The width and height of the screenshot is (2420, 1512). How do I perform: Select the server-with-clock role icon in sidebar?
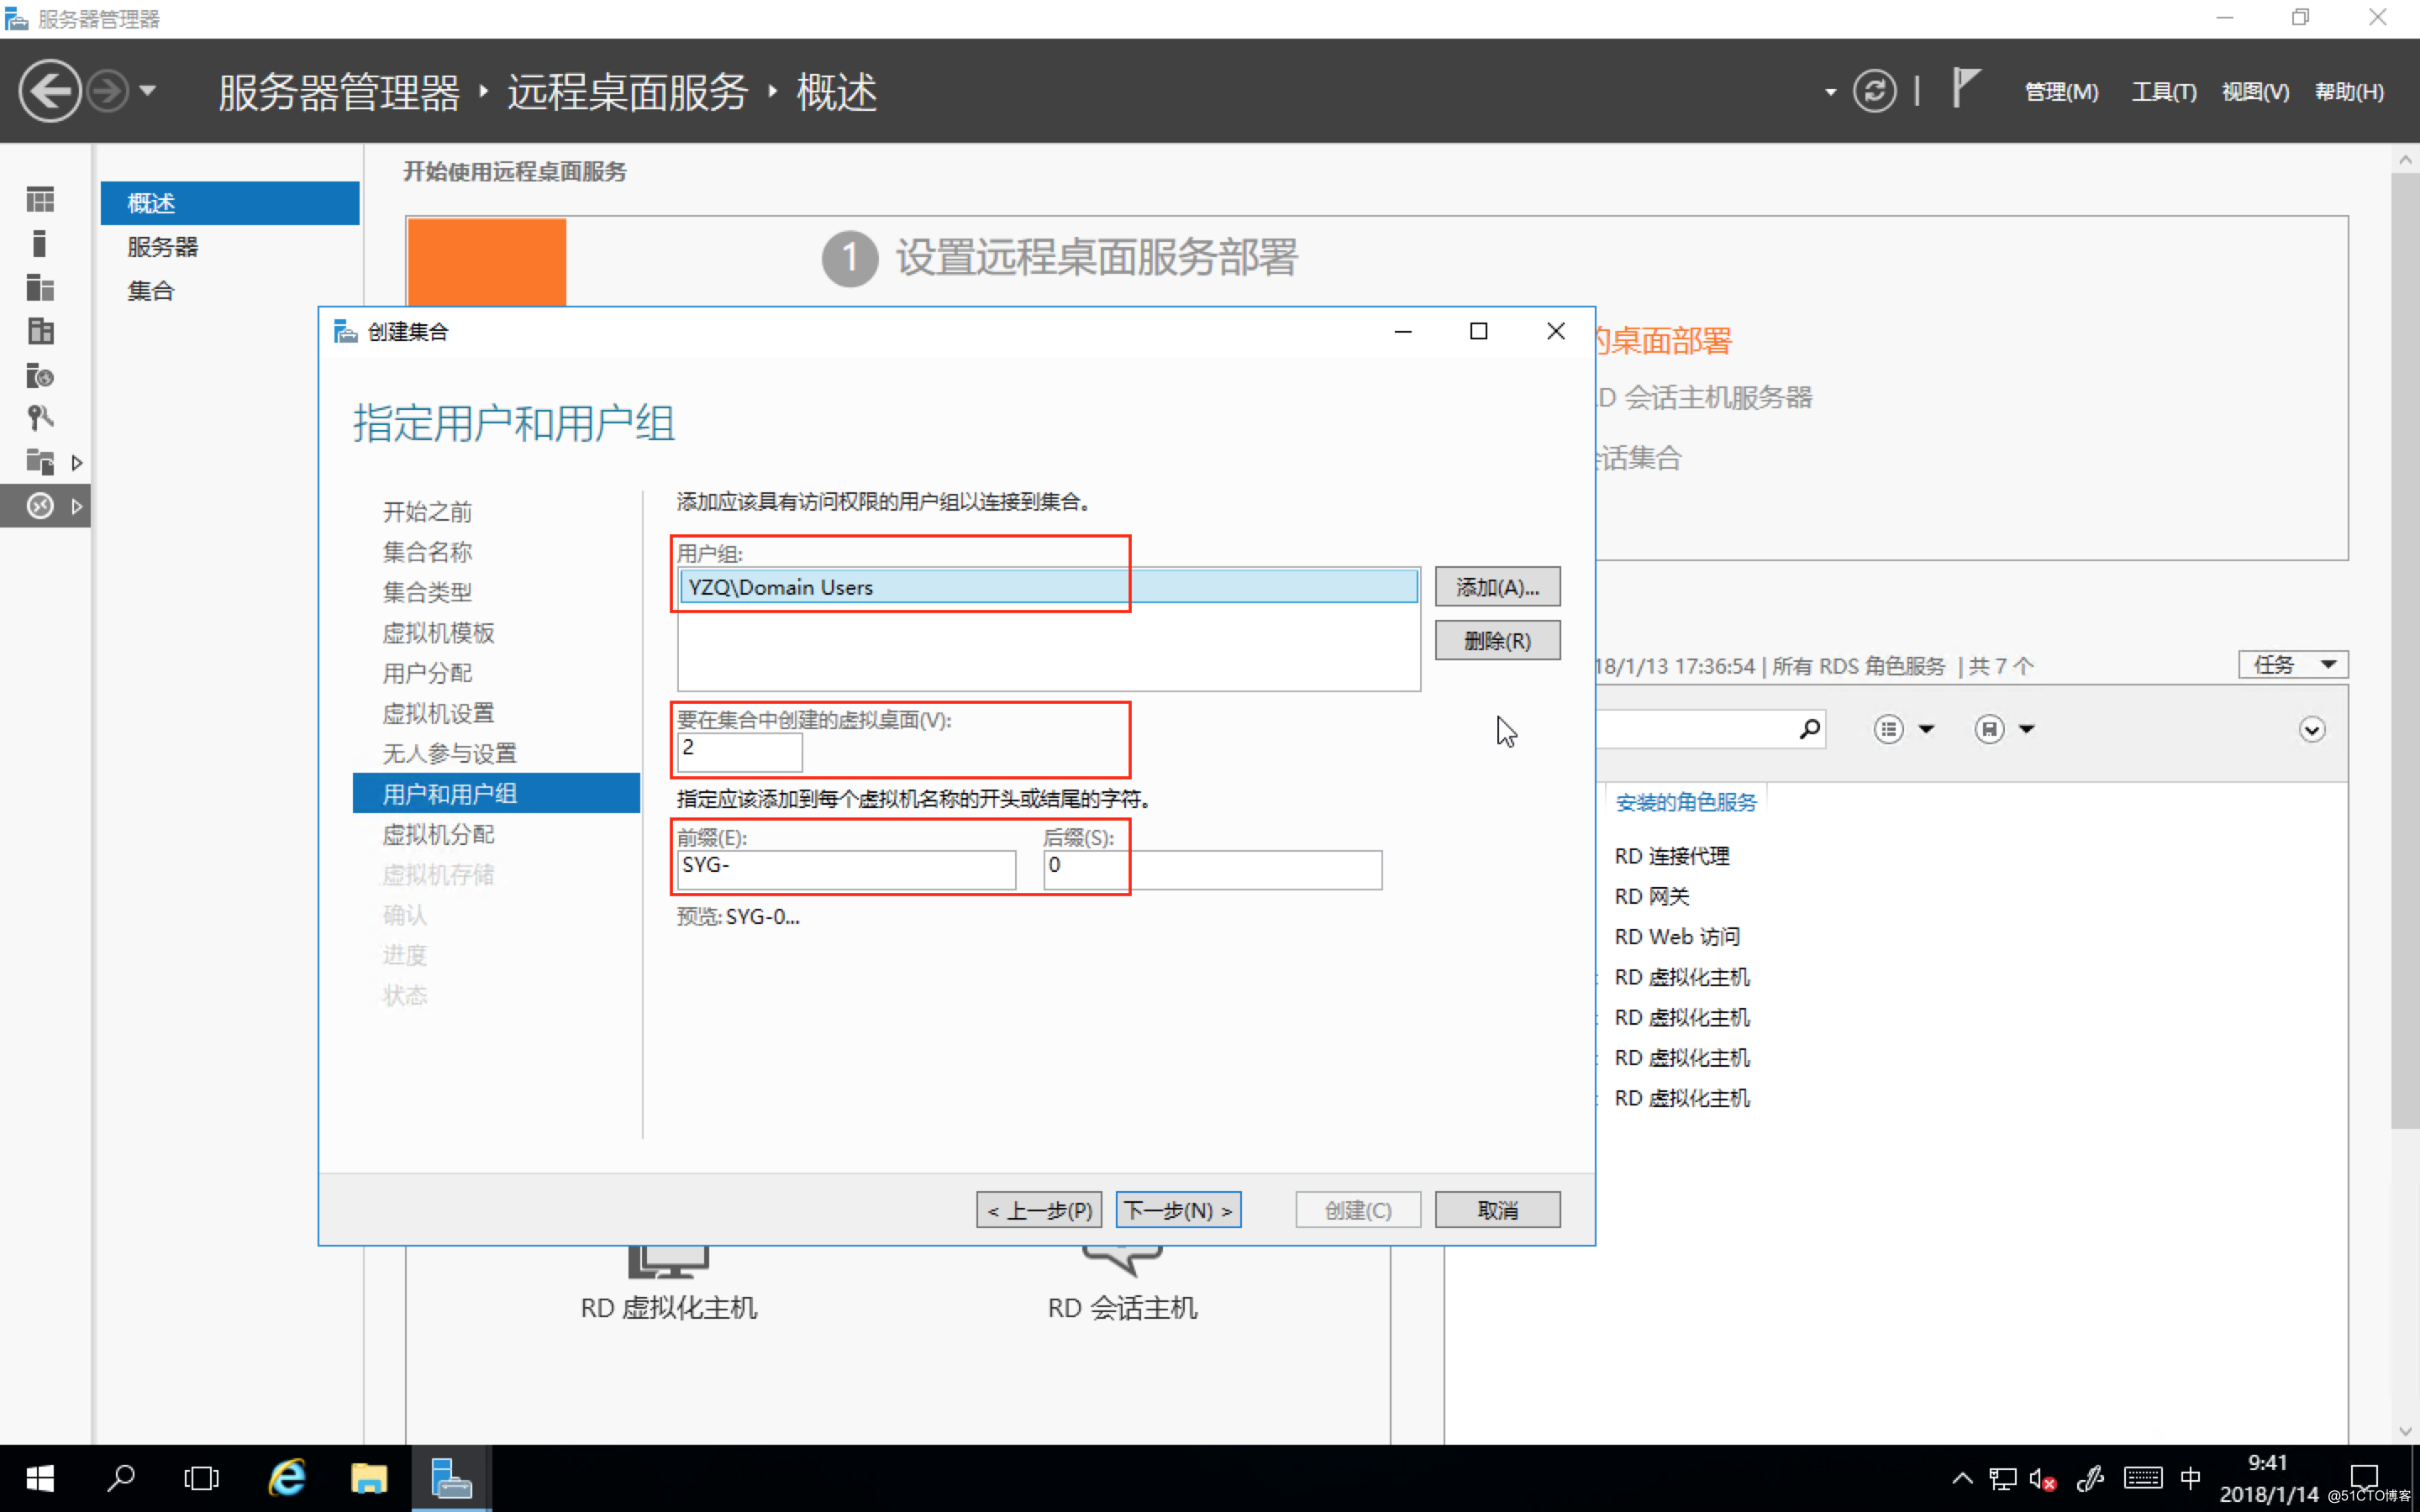point(40,375)
